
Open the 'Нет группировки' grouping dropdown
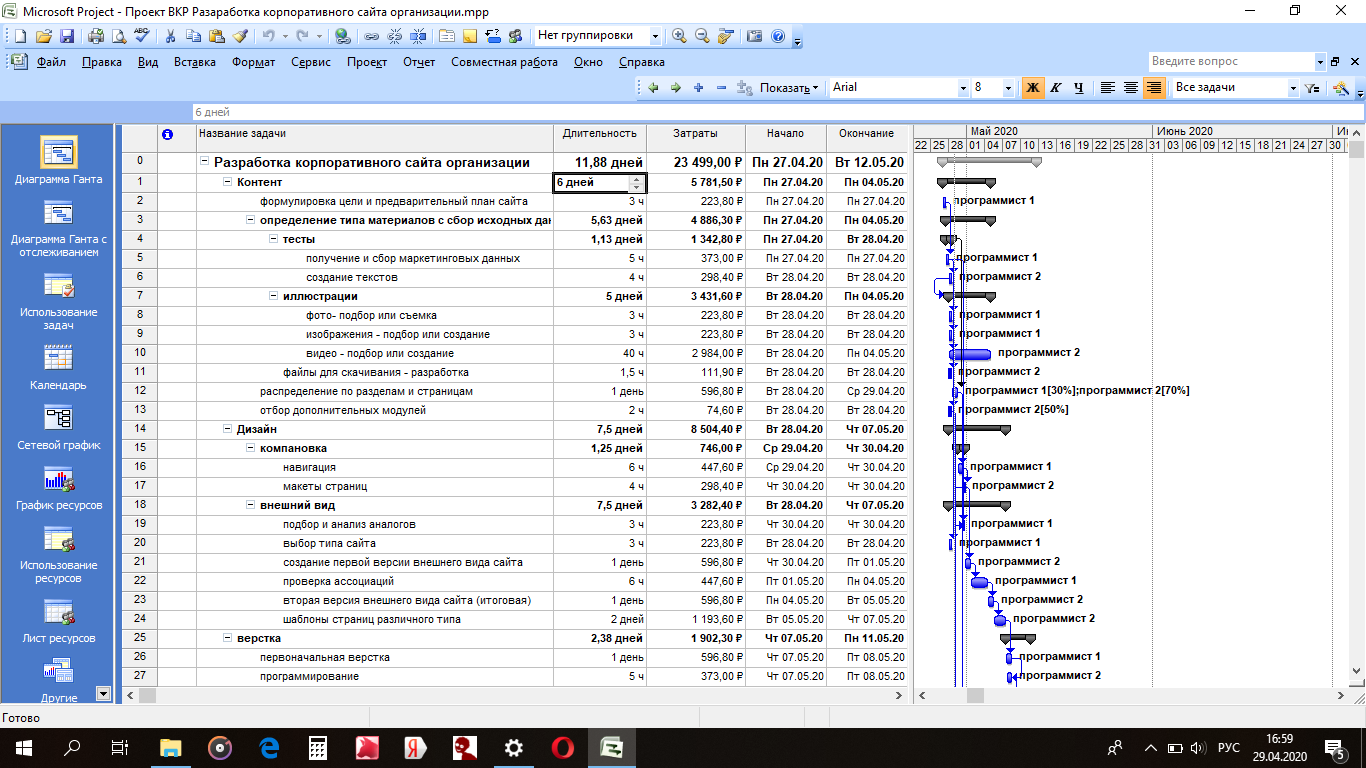point(655,36)
